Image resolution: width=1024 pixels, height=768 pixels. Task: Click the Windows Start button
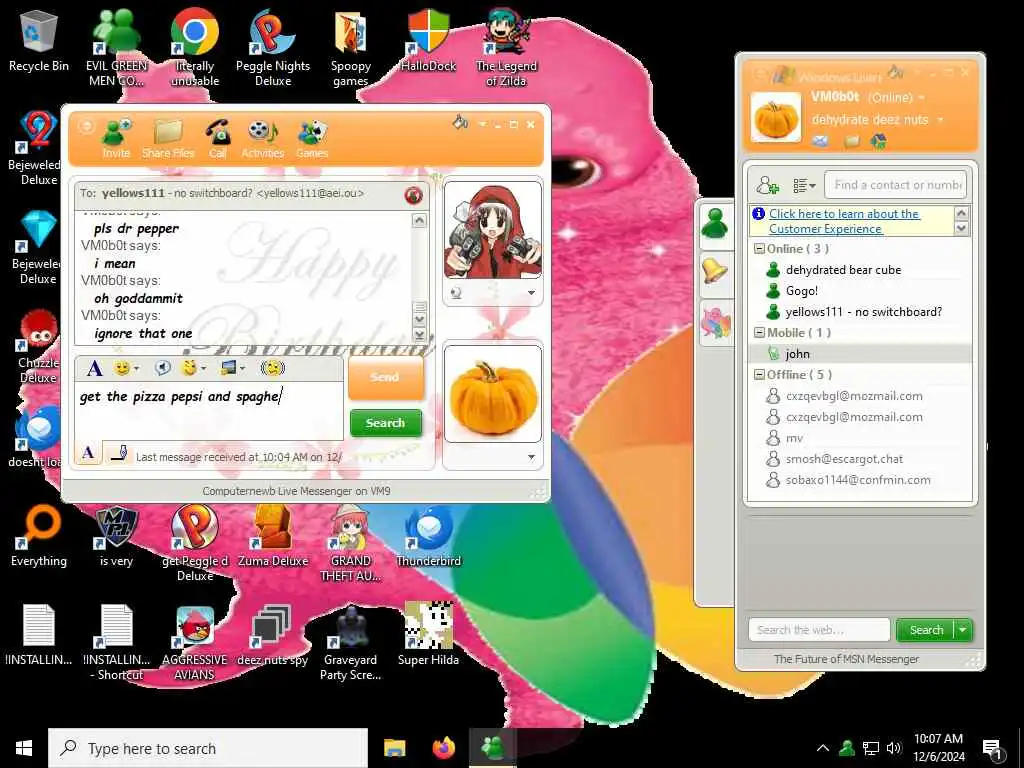click(24, 748)
